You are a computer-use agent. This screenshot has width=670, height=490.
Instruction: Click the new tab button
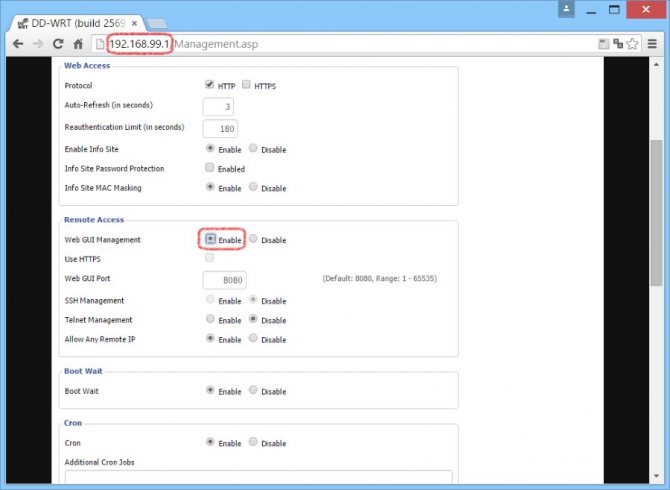click(x=157, y=23)
